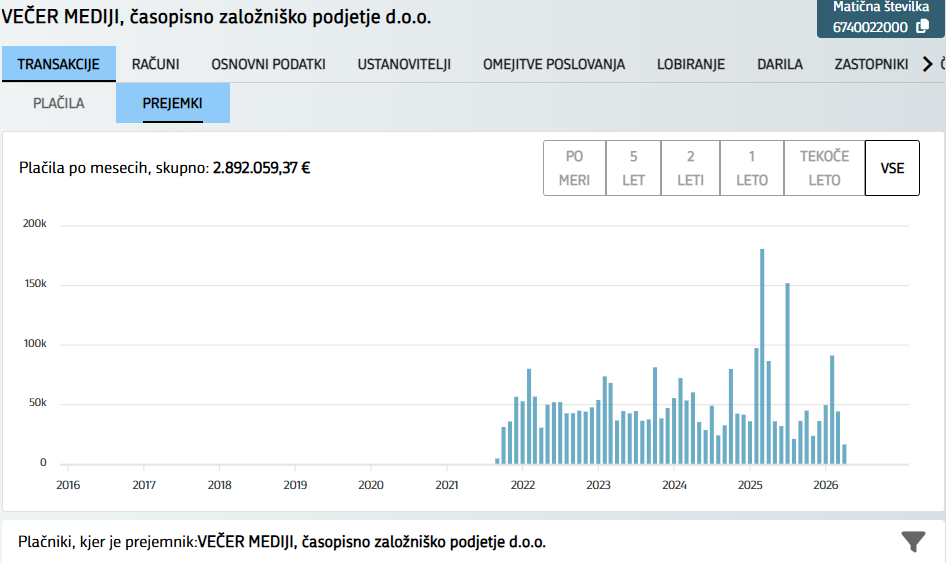Open the filter funnel for Plačniki
Screen dimensions: 946x563
point(912,542)
